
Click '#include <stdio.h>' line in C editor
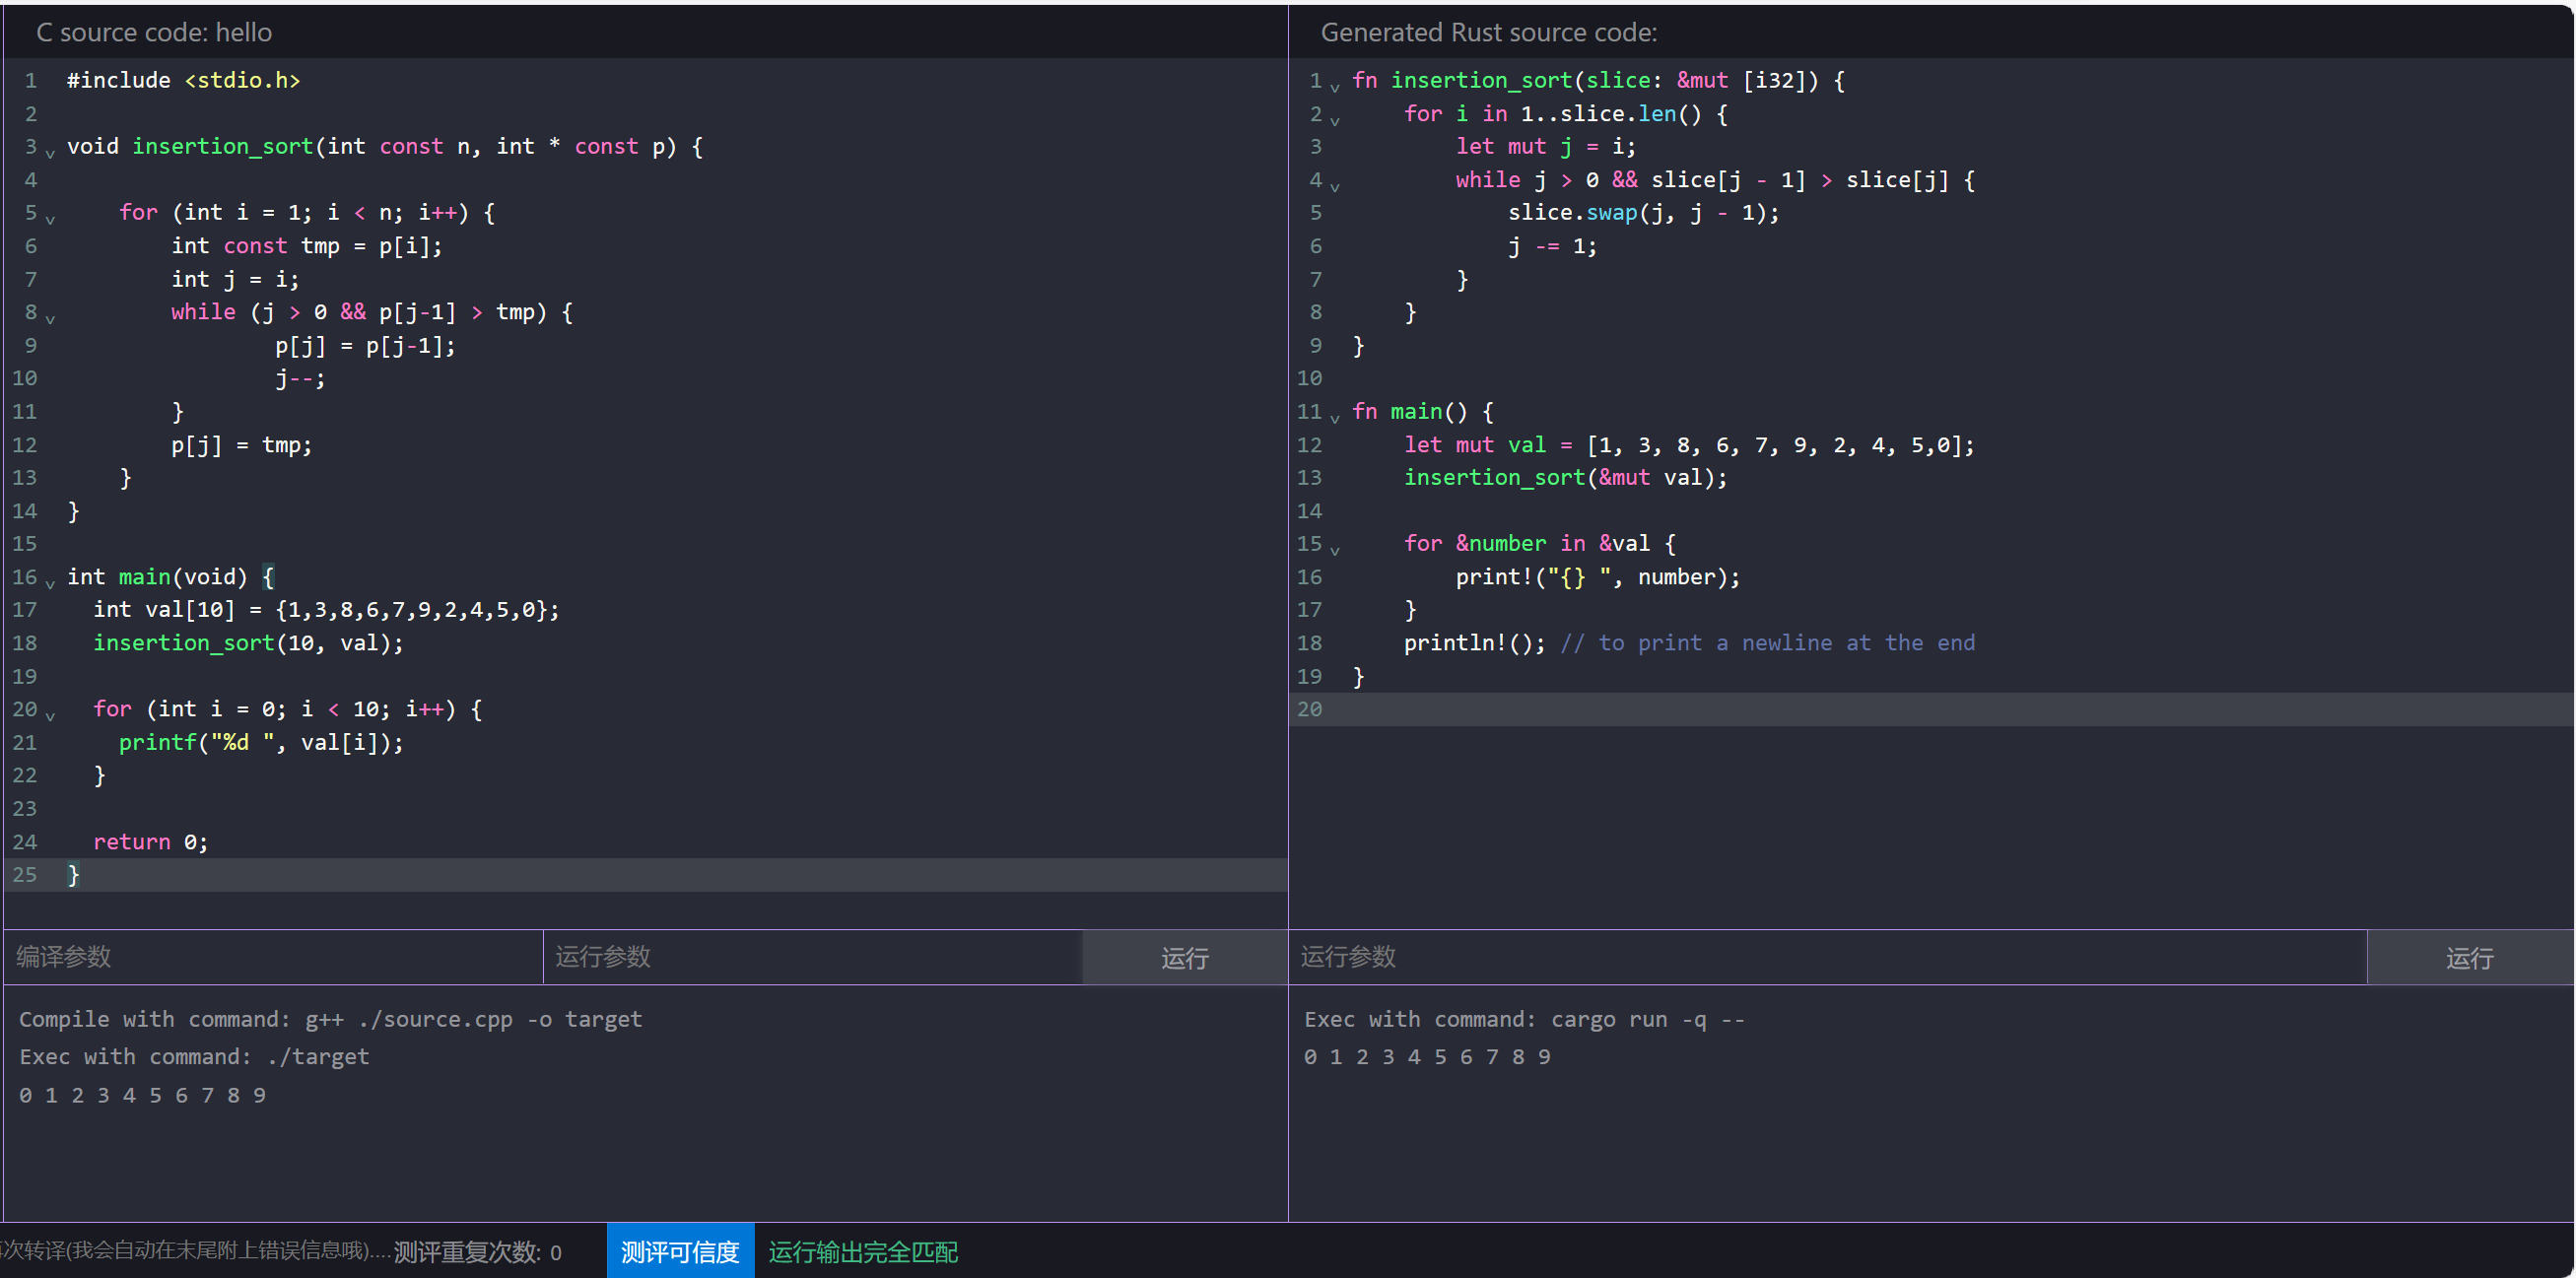[x=183, y=80]
